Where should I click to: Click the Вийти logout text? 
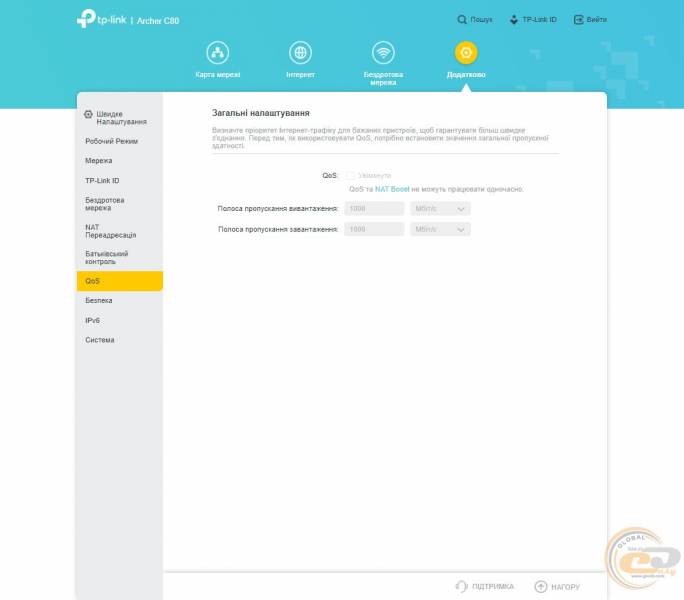point(596,20)
